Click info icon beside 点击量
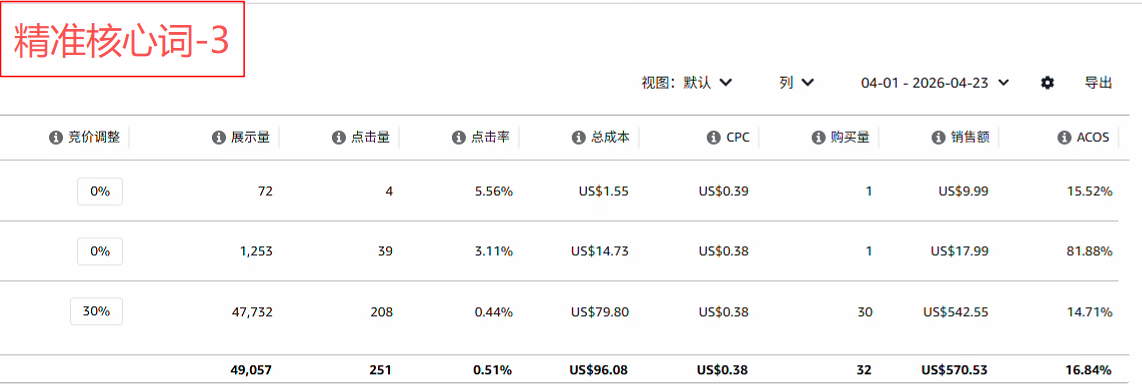Screen dimensions: 1142x390 point(338,137)
